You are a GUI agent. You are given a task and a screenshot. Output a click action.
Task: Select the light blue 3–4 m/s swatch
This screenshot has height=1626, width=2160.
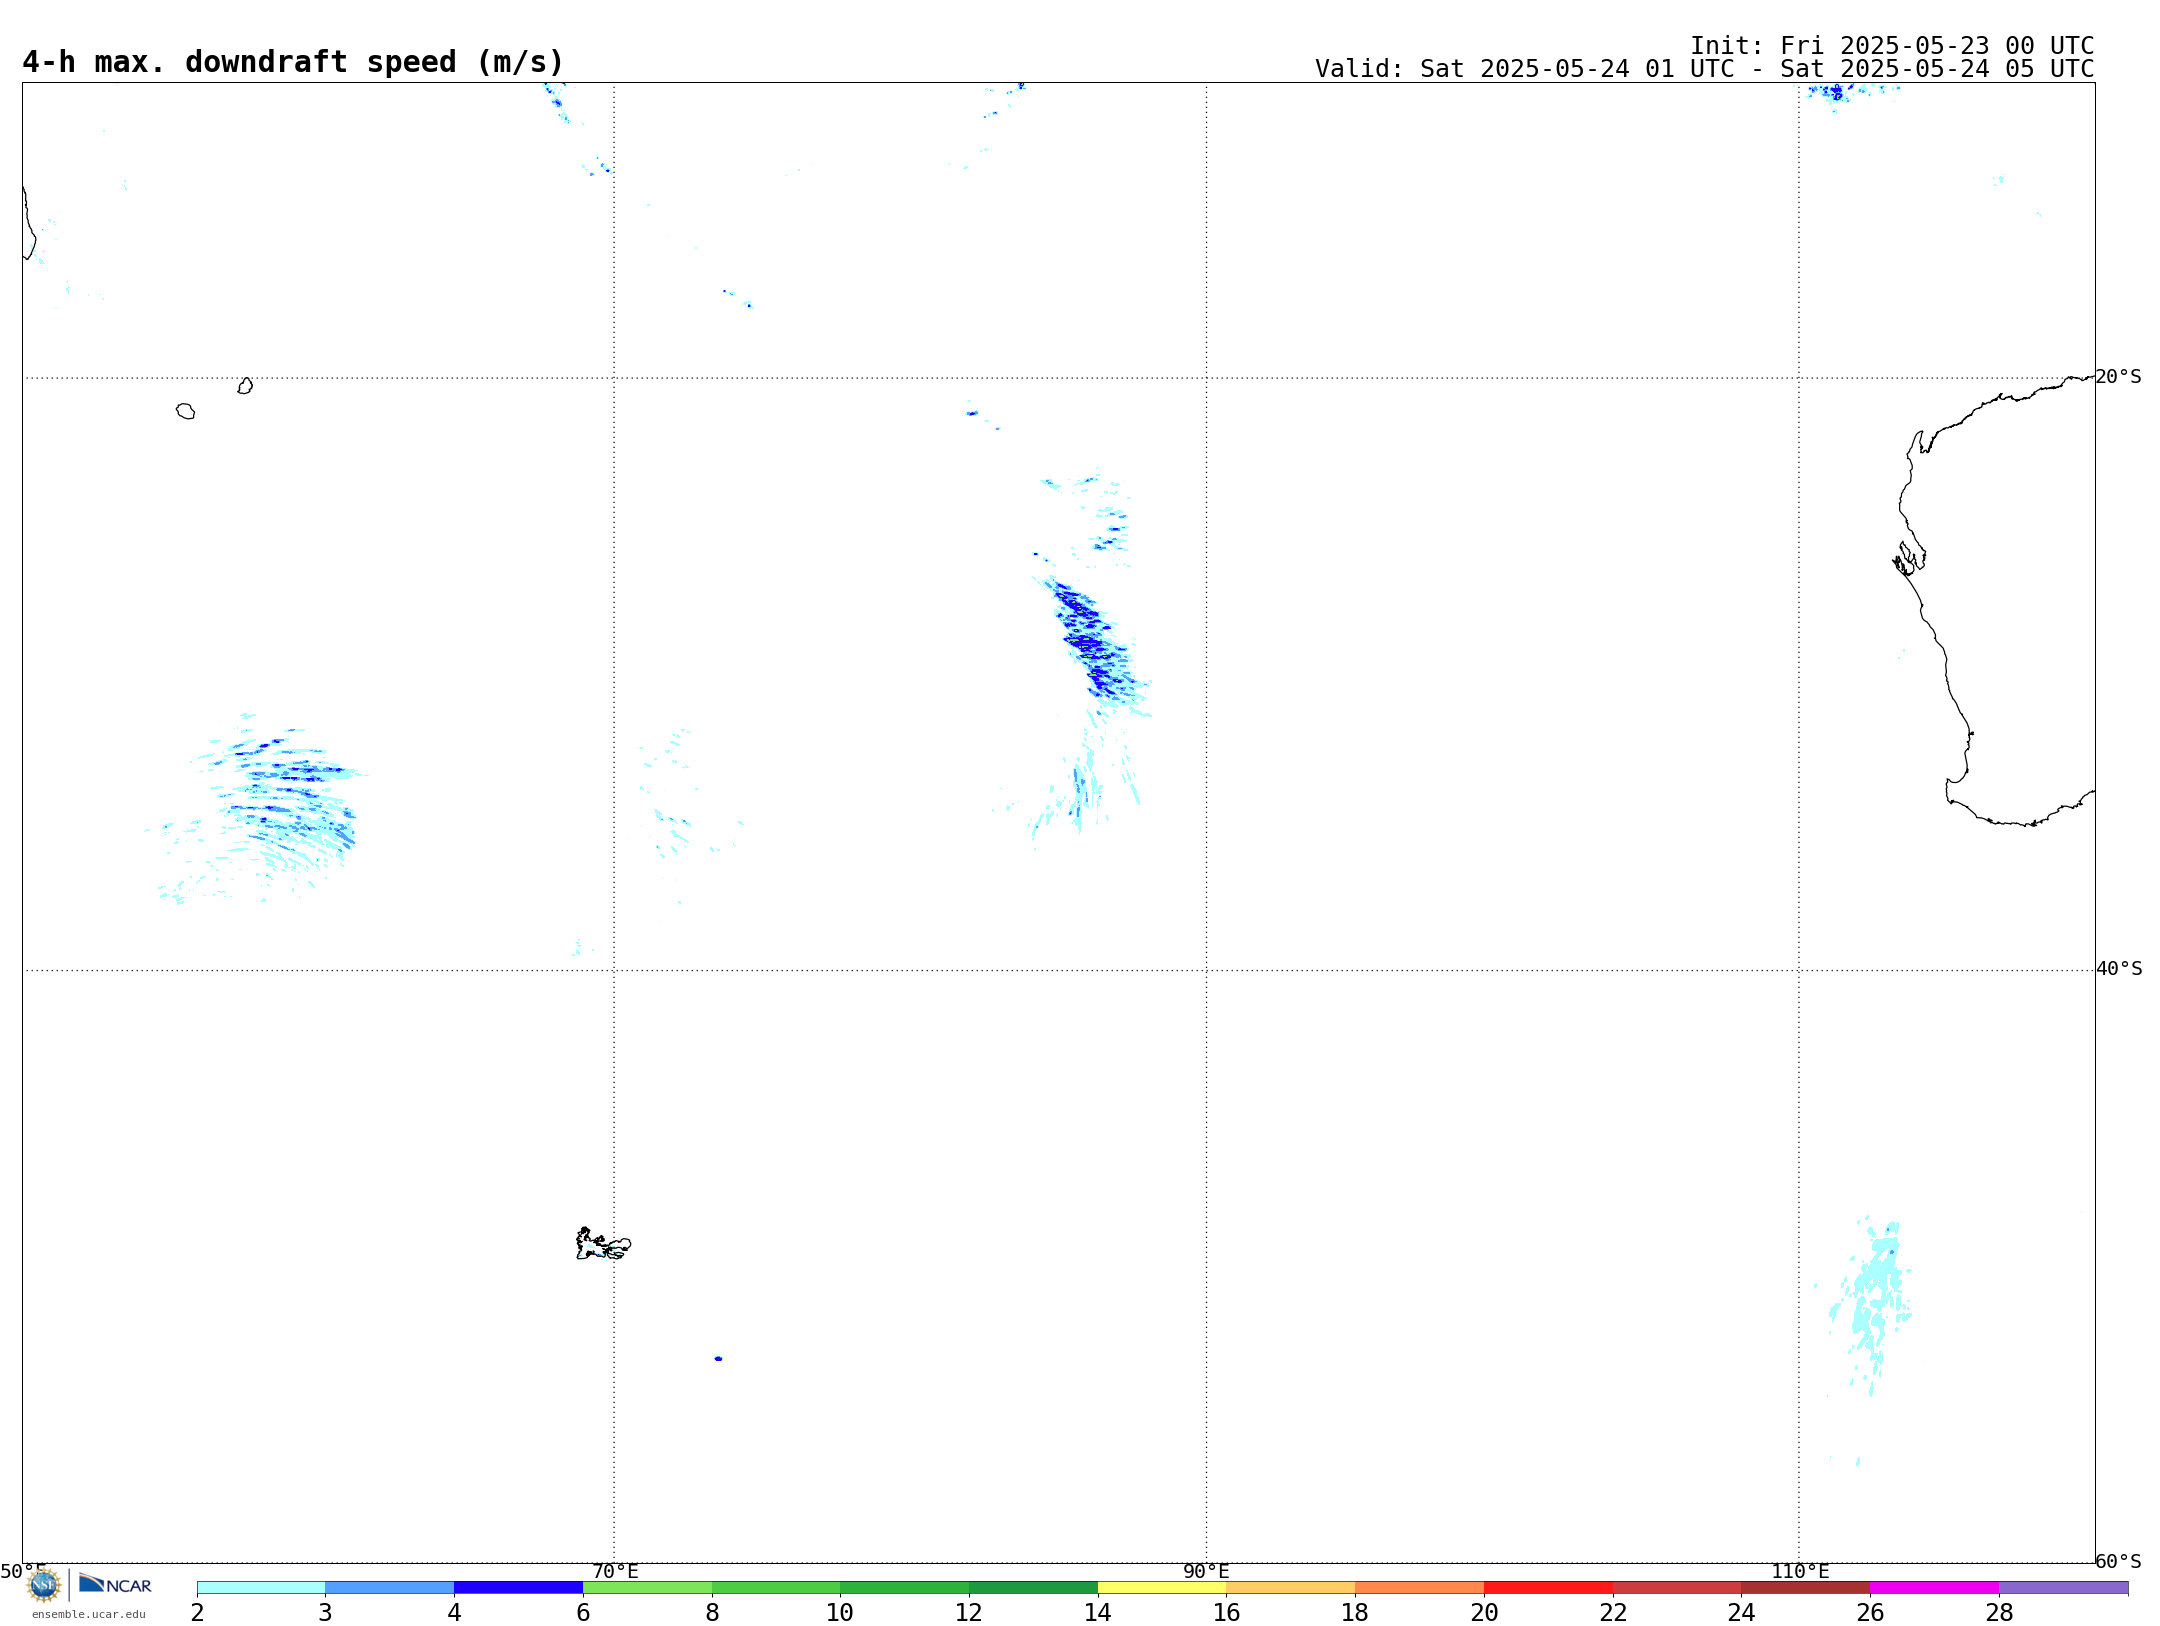click(x=390, y=1587)
